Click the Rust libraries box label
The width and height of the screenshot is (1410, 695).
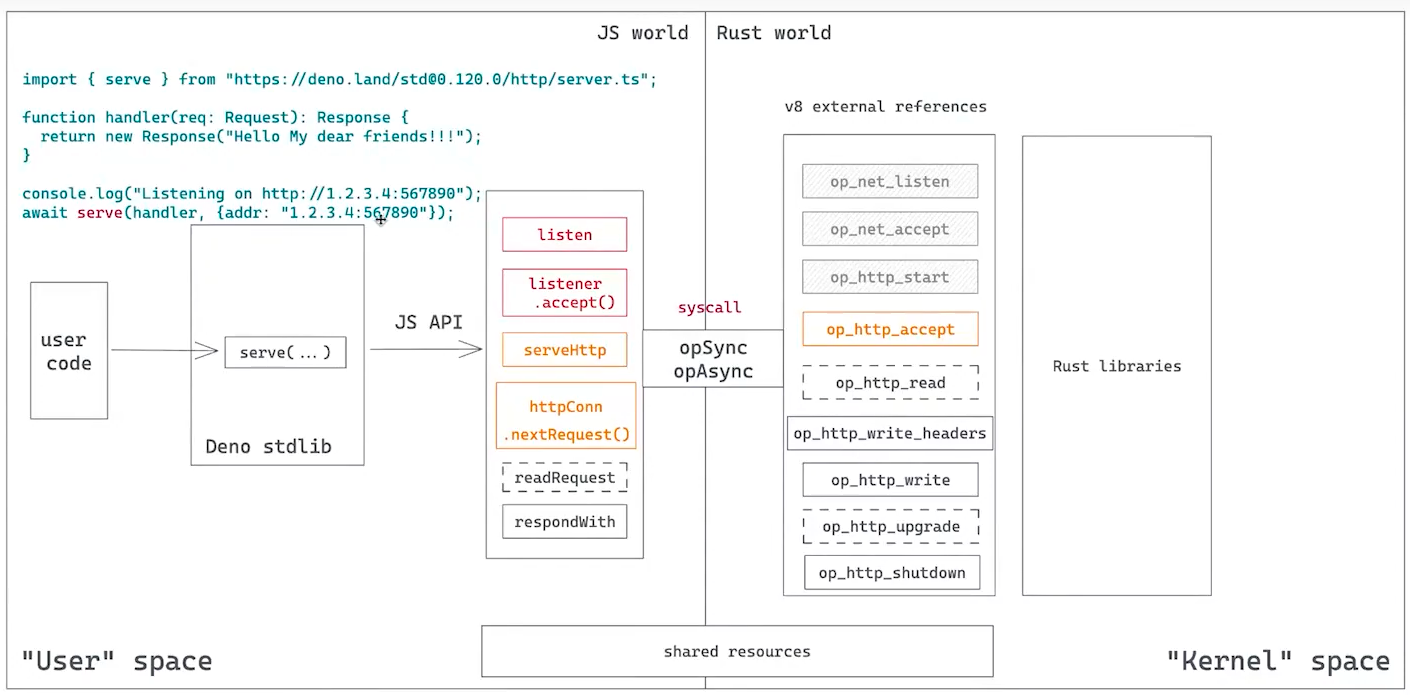click(x=1116, y=366)
